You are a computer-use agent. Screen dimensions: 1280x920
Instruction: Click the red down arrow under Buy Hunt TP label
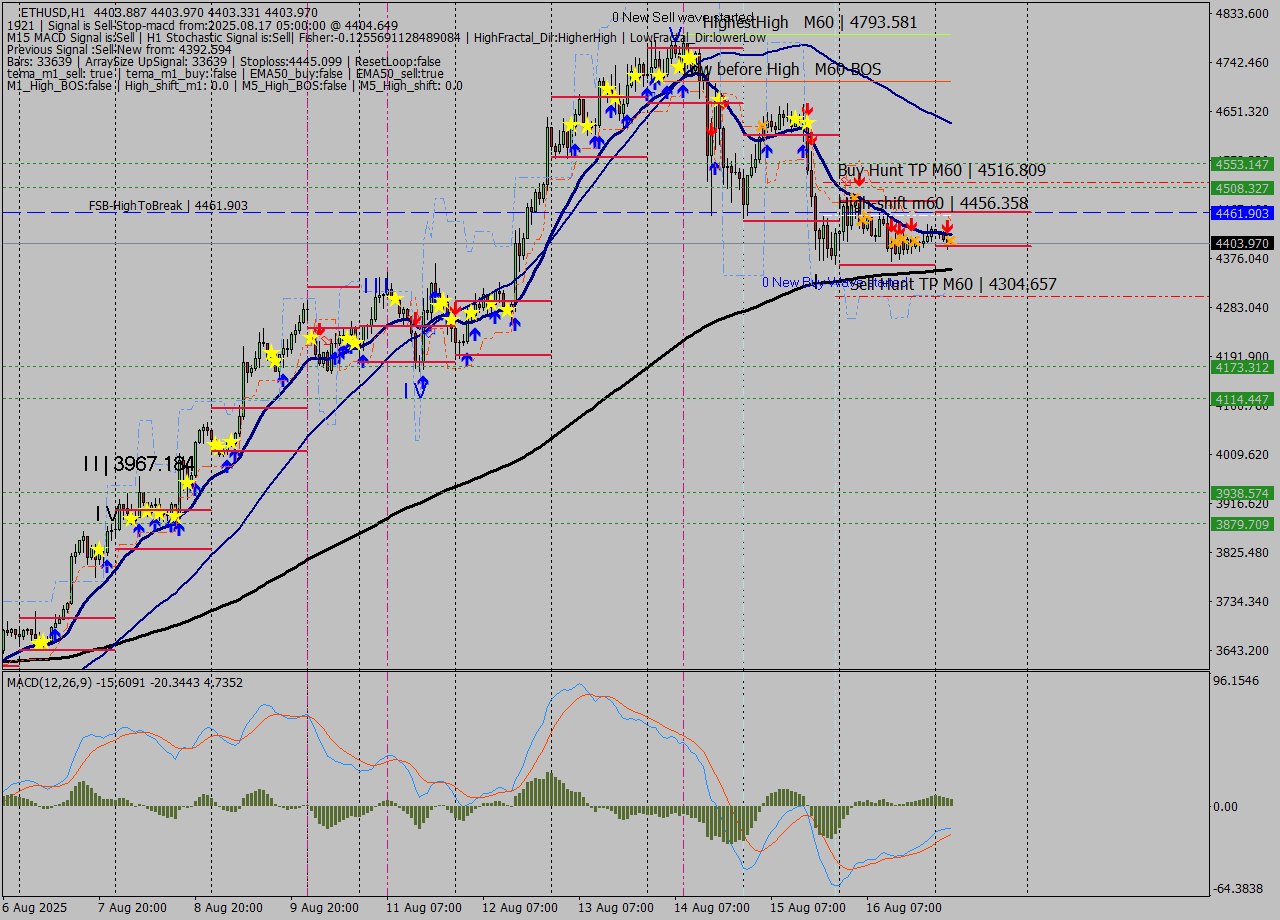click(858, 180)
